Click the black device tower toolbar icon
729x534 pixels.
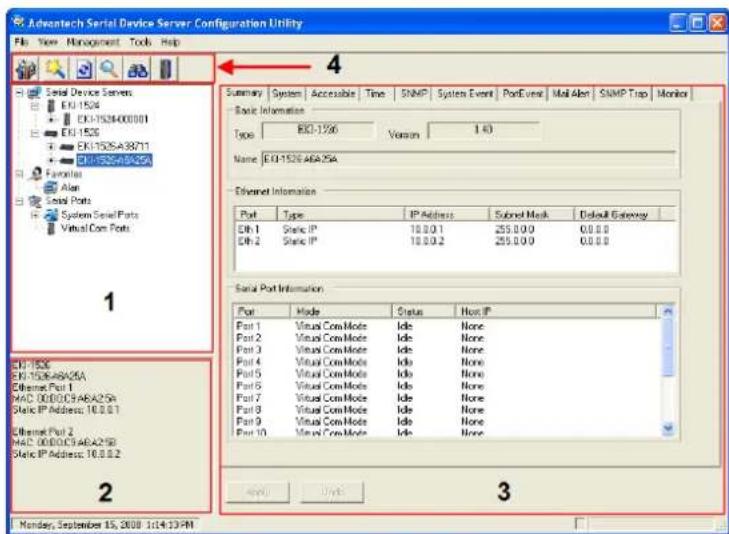click(166, 69)
